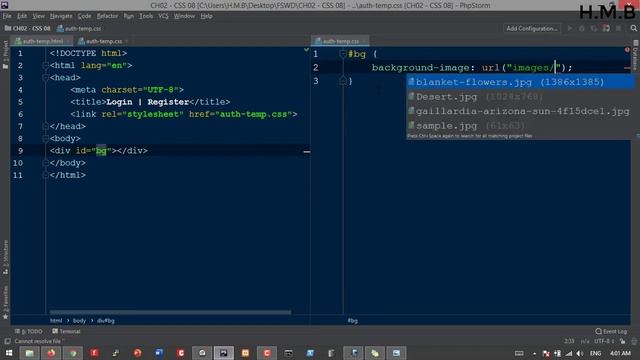
Task: Open the File menu
Action: click(x=7, y=16)
